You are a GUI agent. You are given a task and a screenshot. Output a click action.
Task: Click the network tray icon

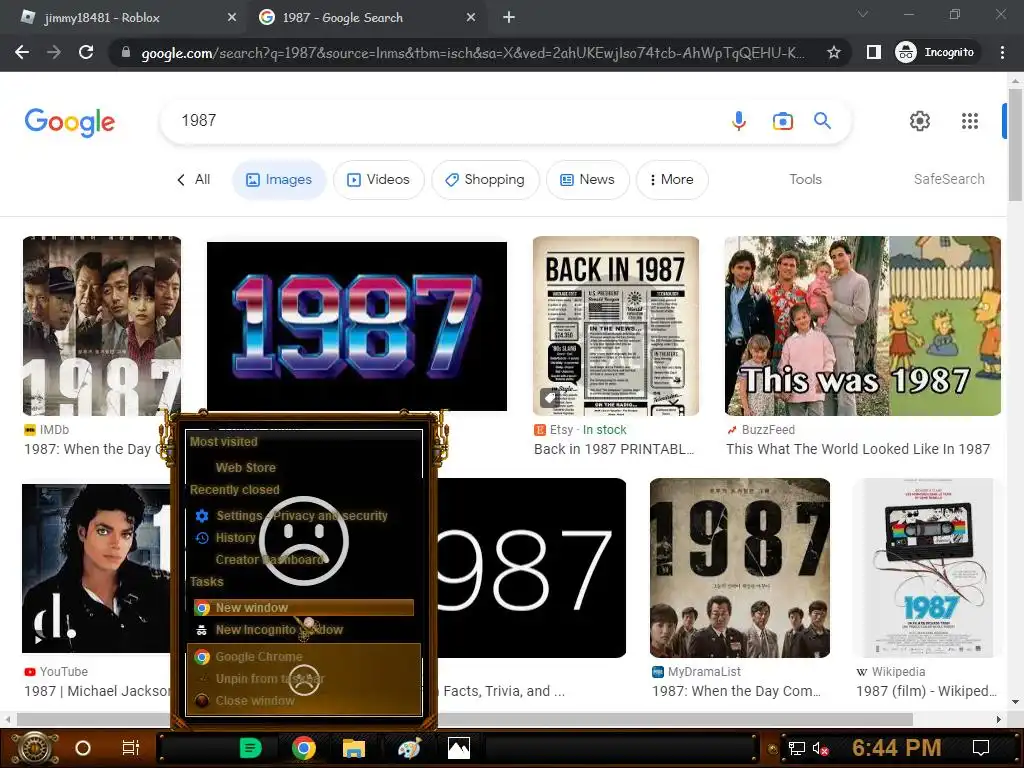coord(796,748)
